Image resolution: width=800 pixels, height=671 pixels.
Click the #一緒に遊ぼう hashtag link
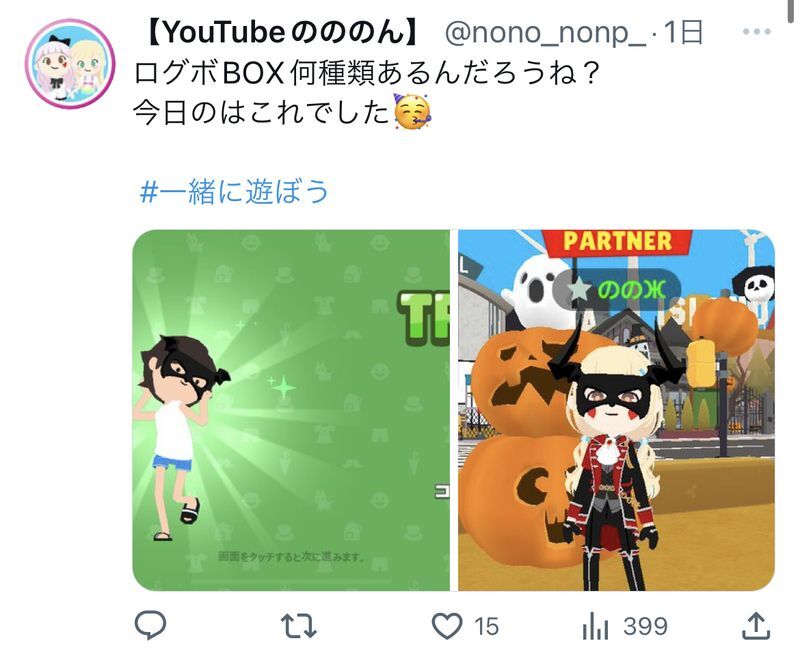click(234, 192)
